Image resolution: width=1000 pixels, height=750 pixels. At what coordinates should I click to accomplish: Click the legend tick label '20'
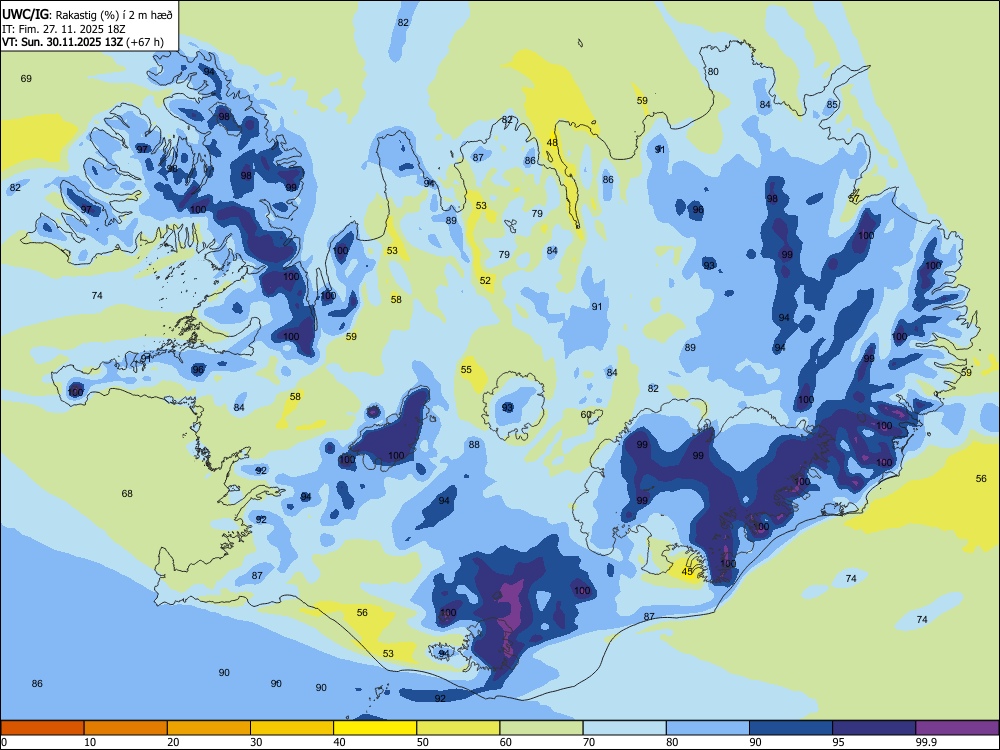173,742
